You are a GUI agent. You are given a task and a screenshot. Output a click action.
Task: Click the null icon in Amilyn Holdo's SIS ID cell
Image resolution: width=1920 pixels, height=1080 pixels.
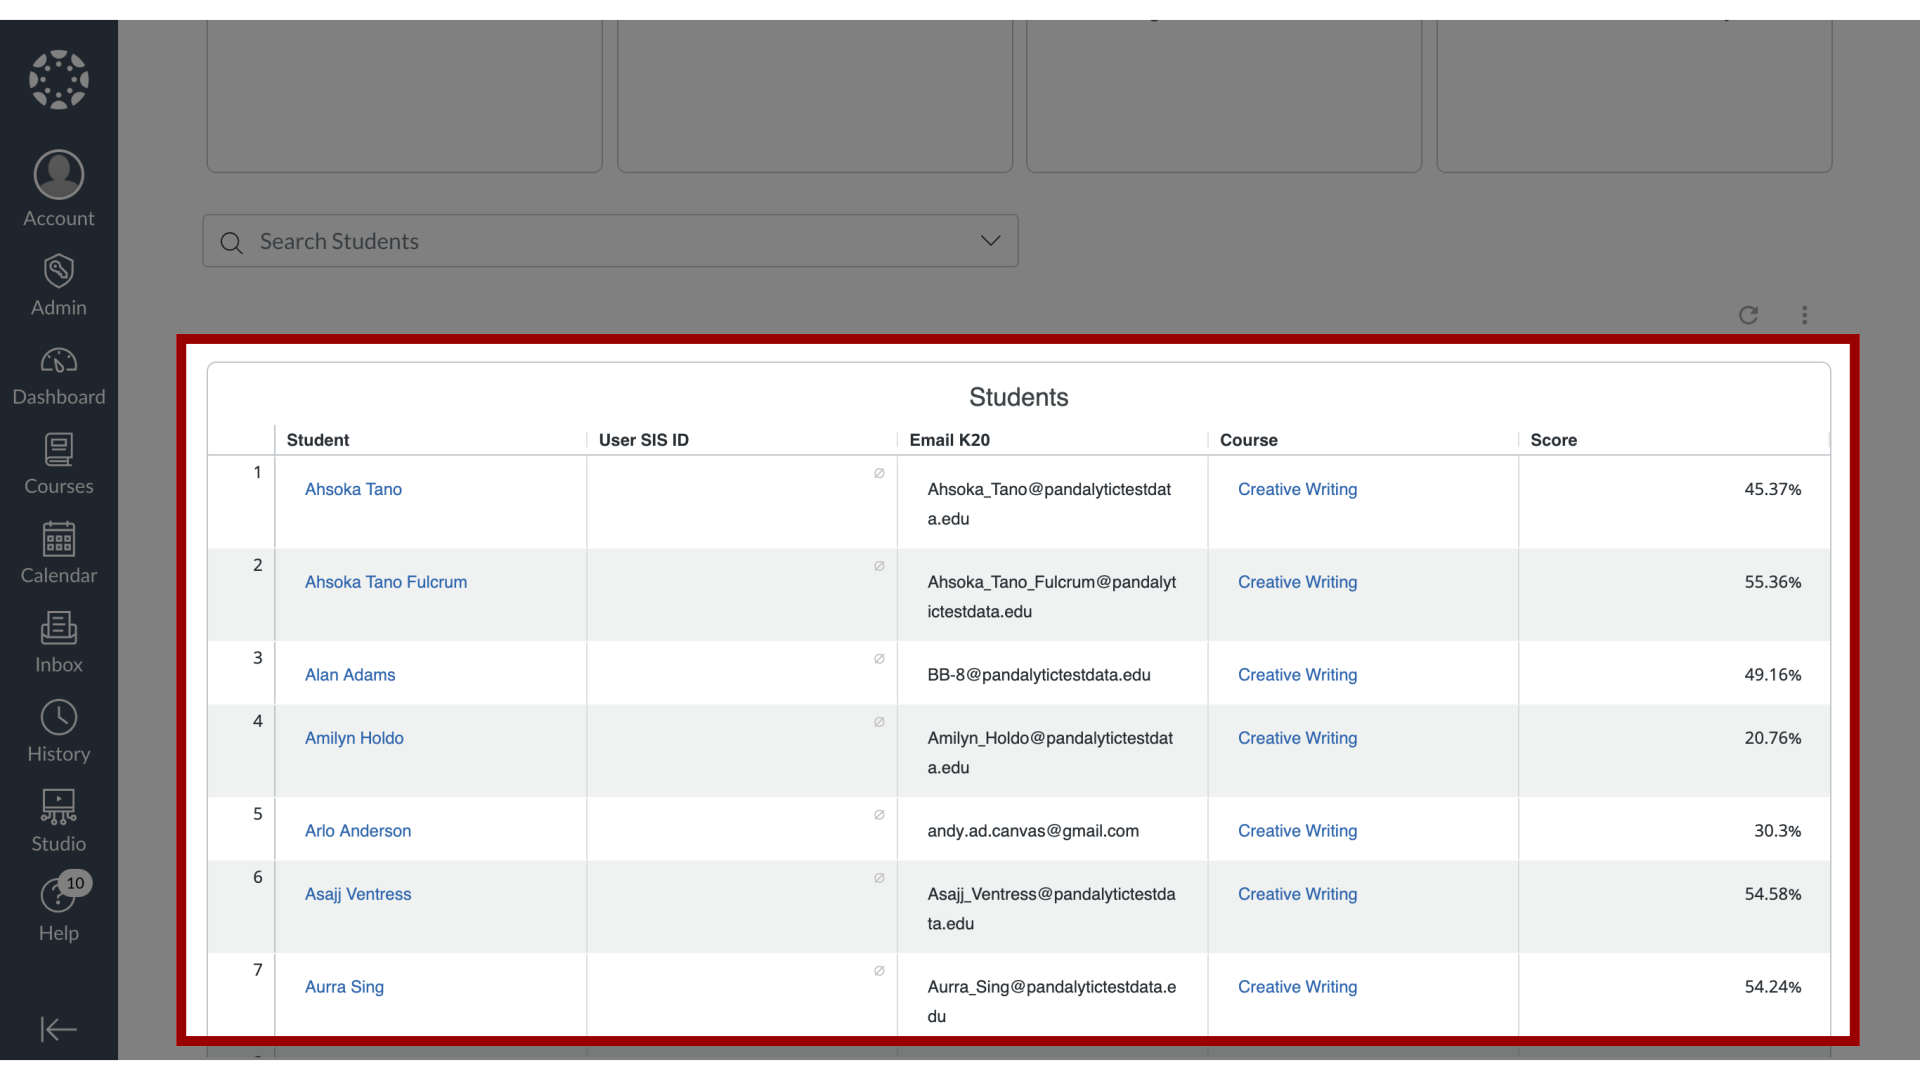click(879, 721)
